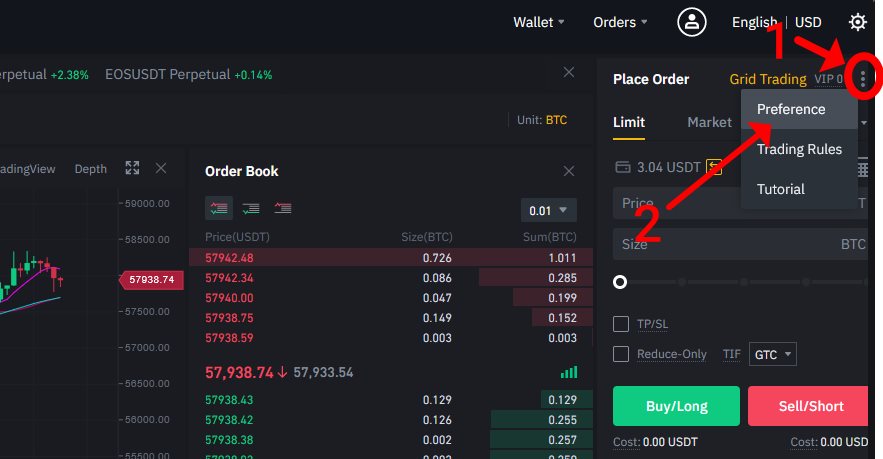The image size is (883, 459).
Task: Click the Sum(BTC) column header
Action: (549, 237)
